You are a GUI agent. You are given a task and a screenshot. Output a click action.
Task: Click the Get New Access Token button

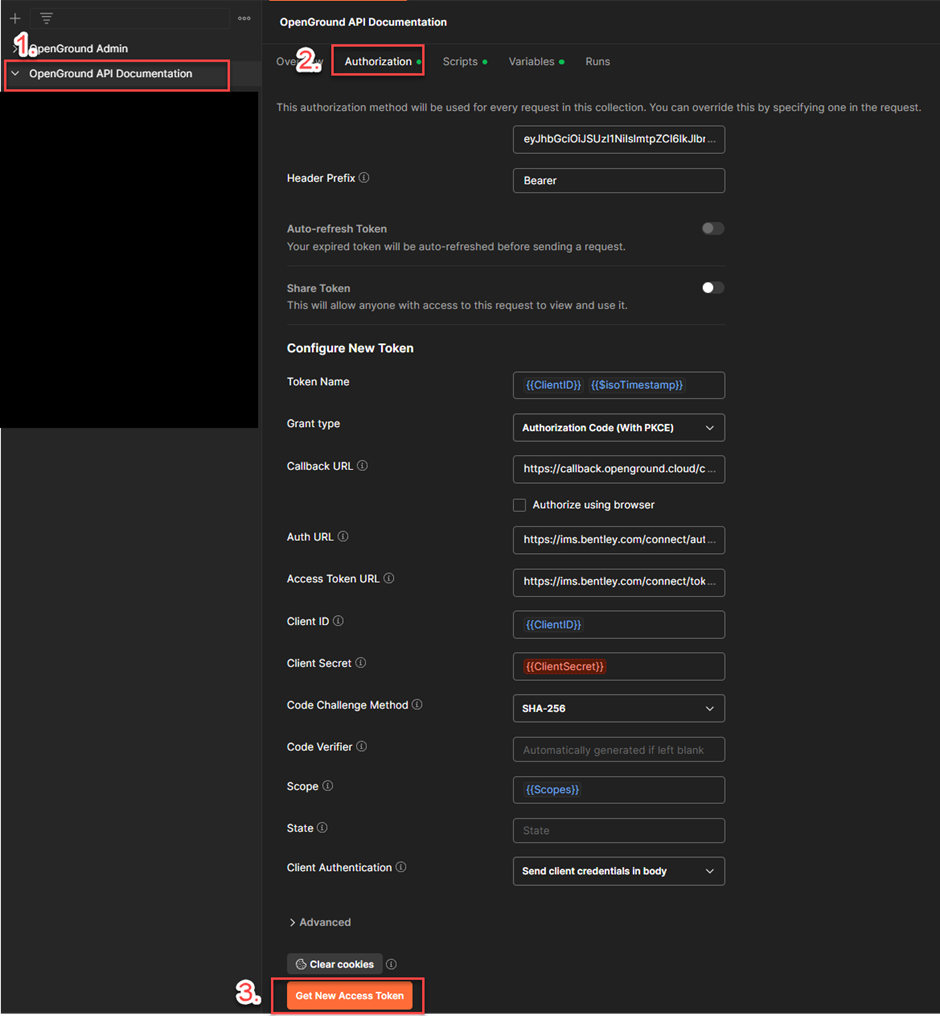350,996
